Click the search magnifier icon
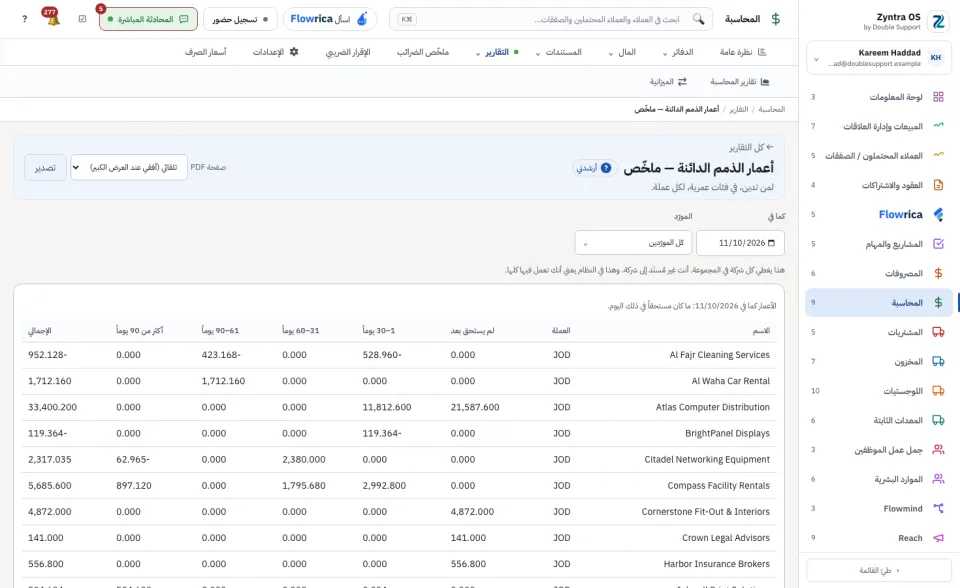 coord(699,19)
